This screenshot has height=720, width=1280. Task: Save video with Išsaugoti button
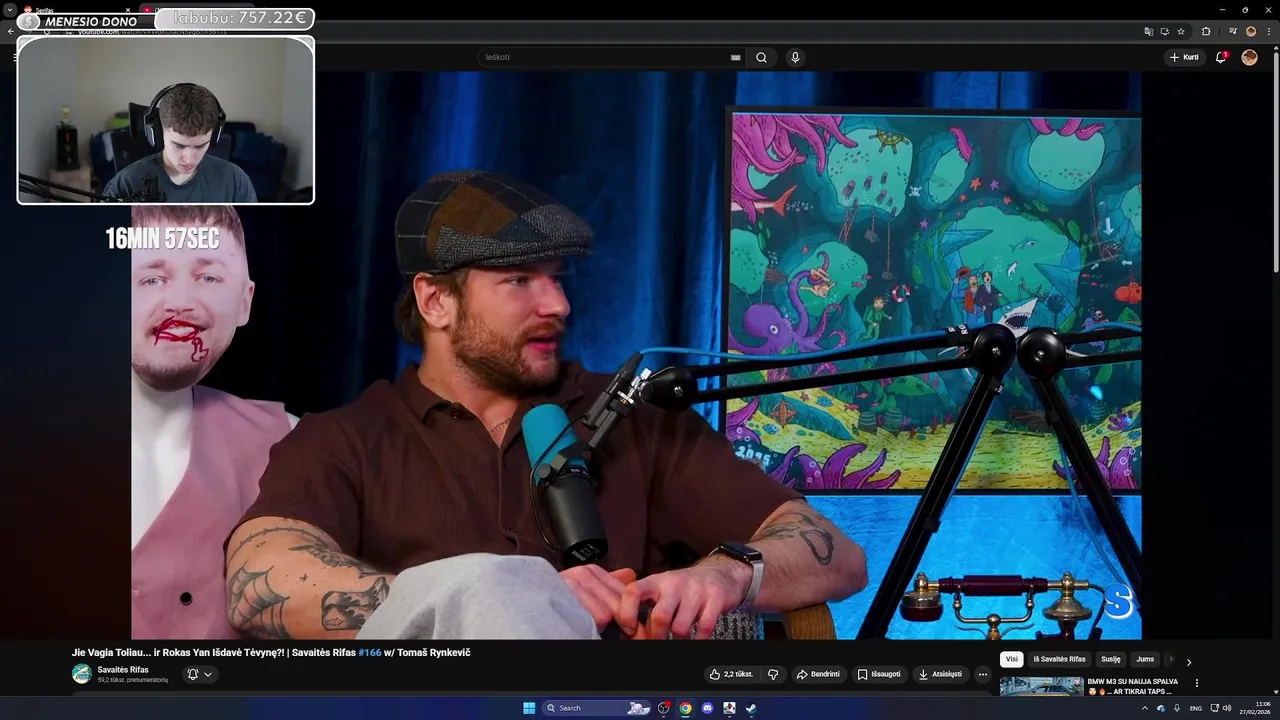(x=879, y=674)
